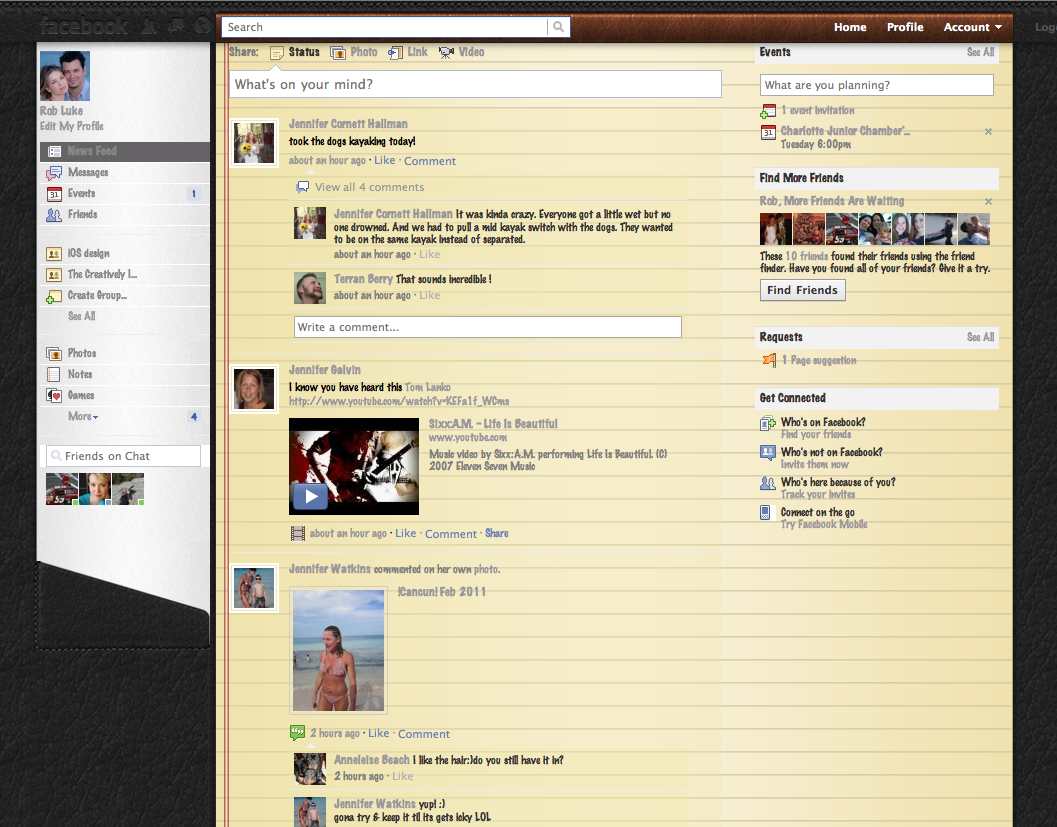The image size is (1057, 827).
Task: Click Connect on the go phone icon
Action: pos(765,513)
